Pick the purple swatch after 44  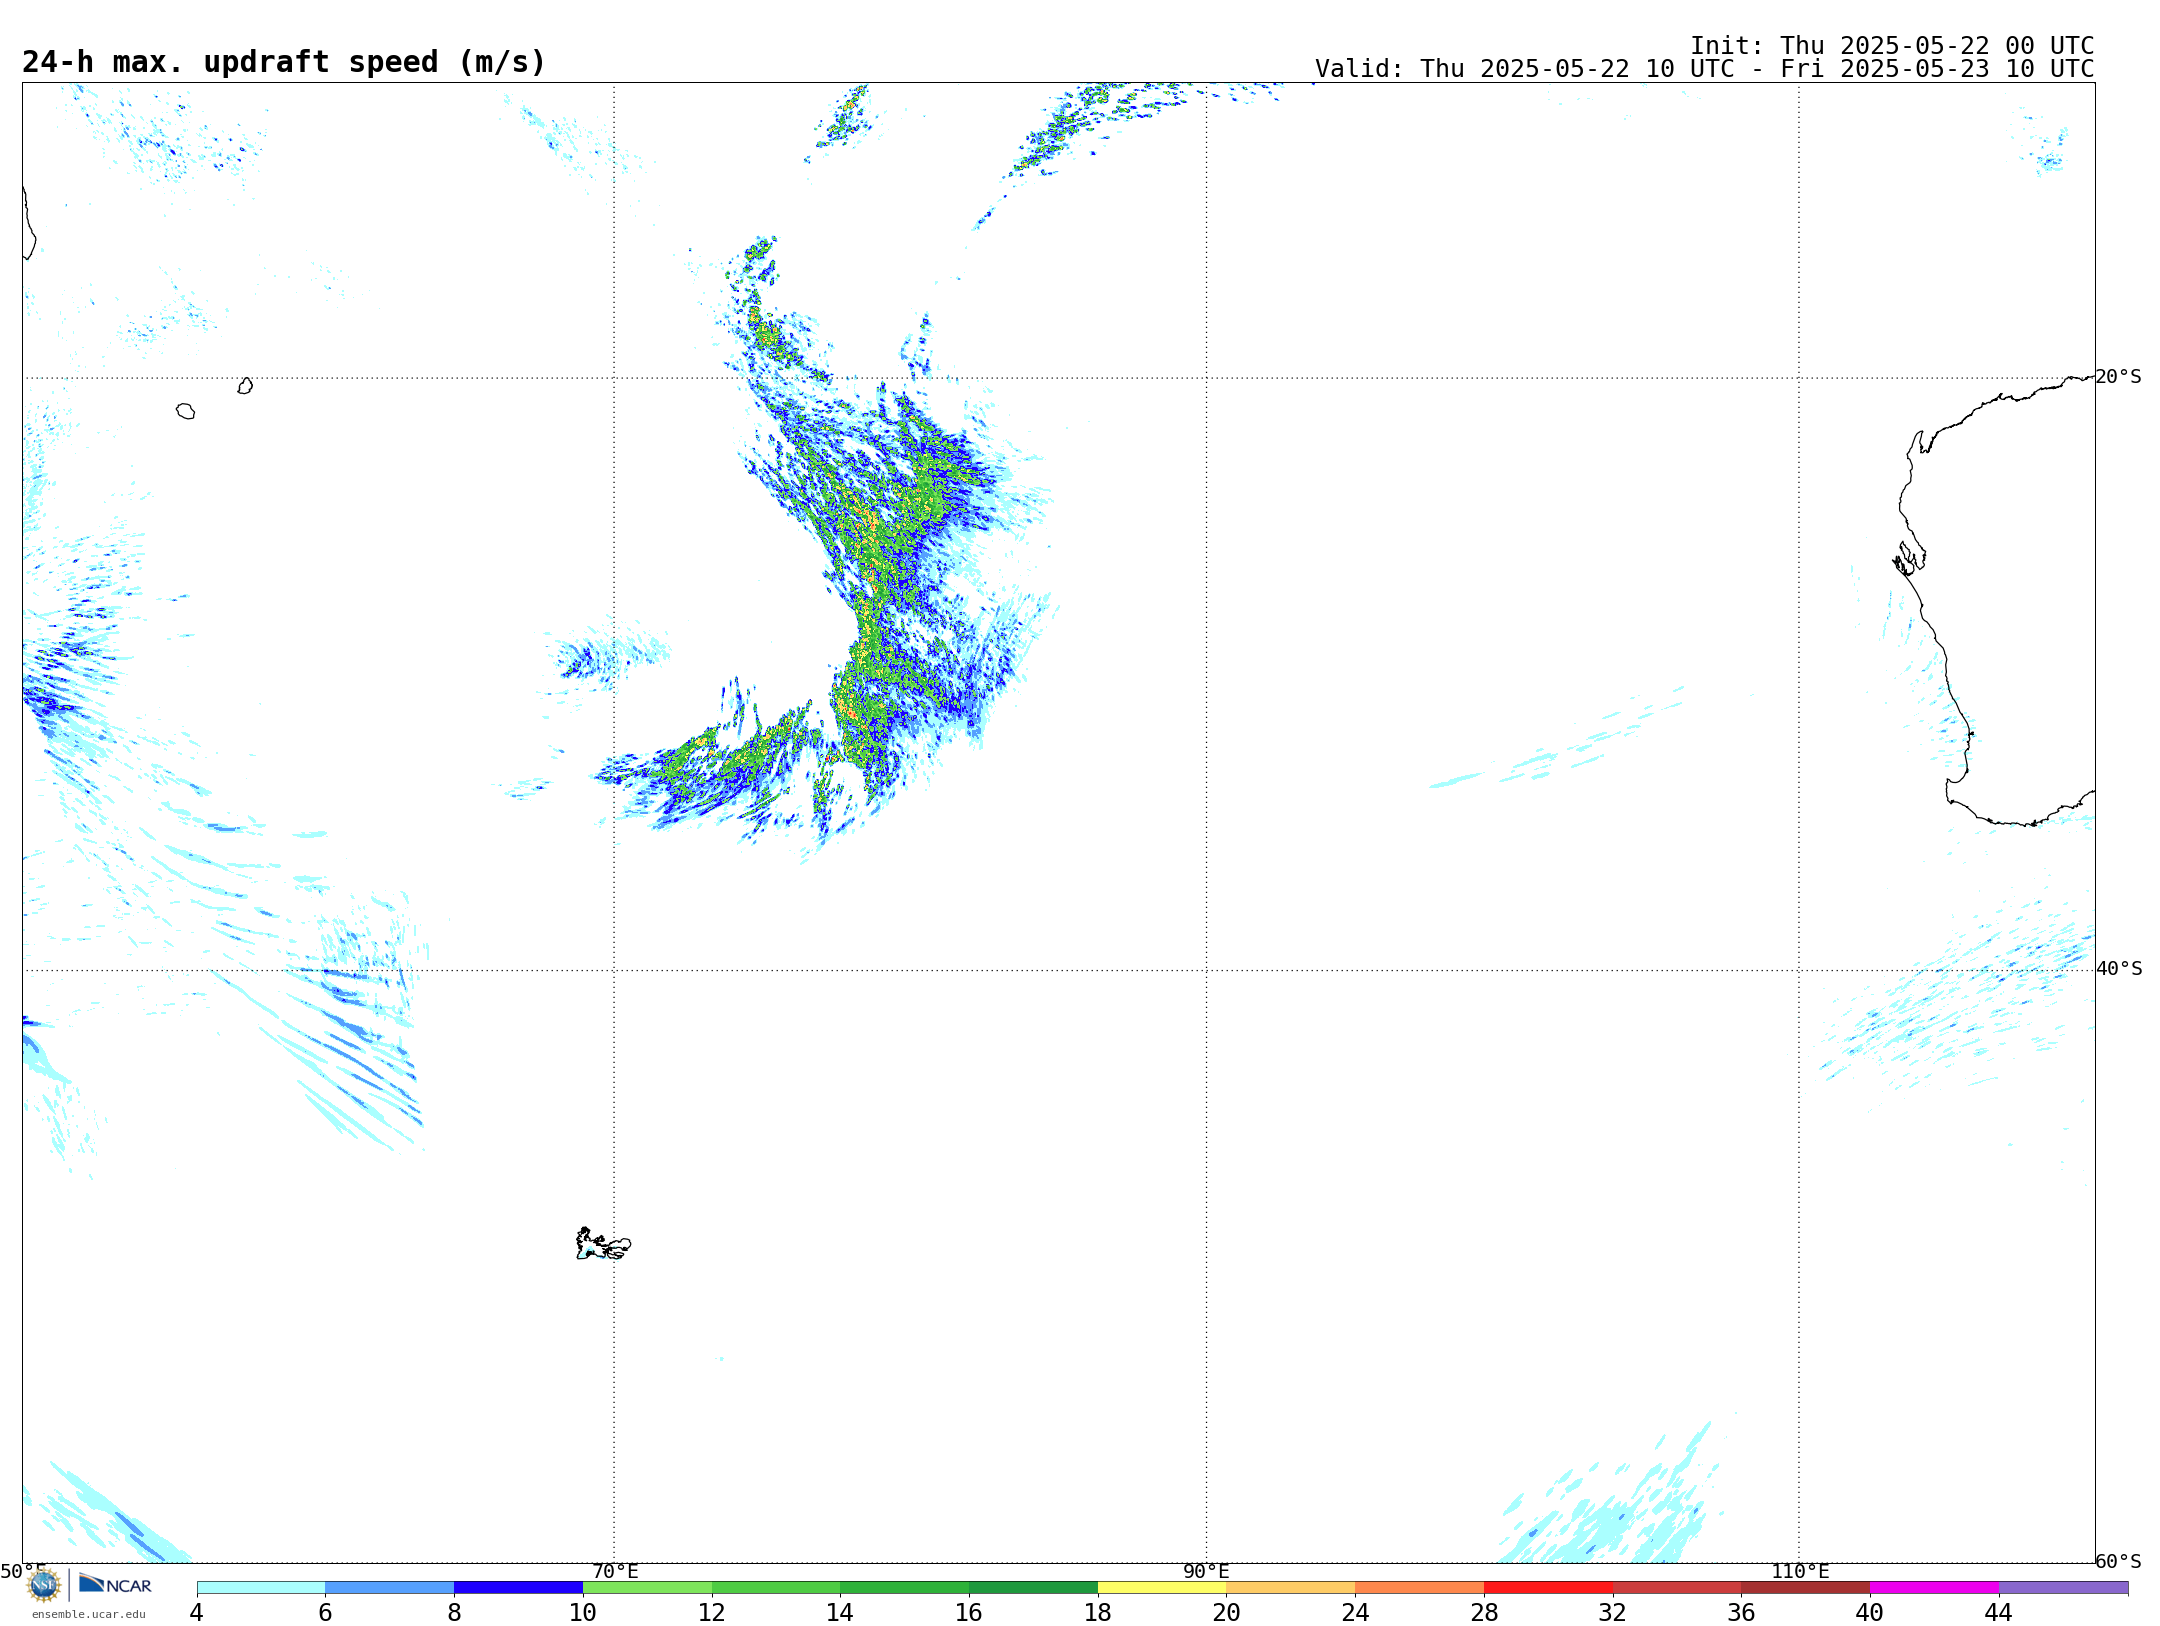2063,1588
